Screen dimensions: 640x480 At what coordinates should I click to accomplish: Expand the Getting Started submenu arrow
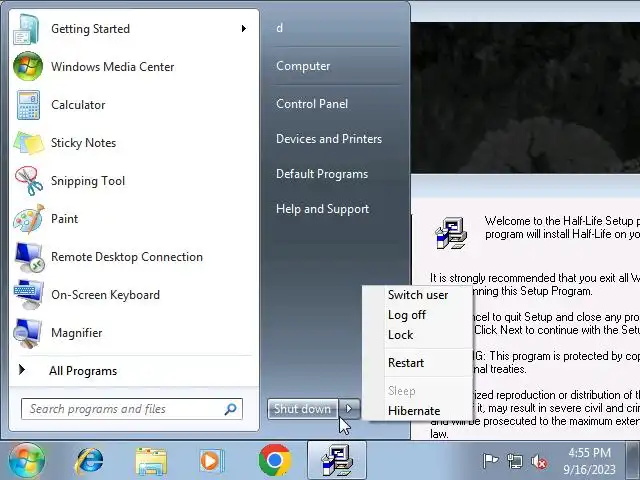(244, 29)
